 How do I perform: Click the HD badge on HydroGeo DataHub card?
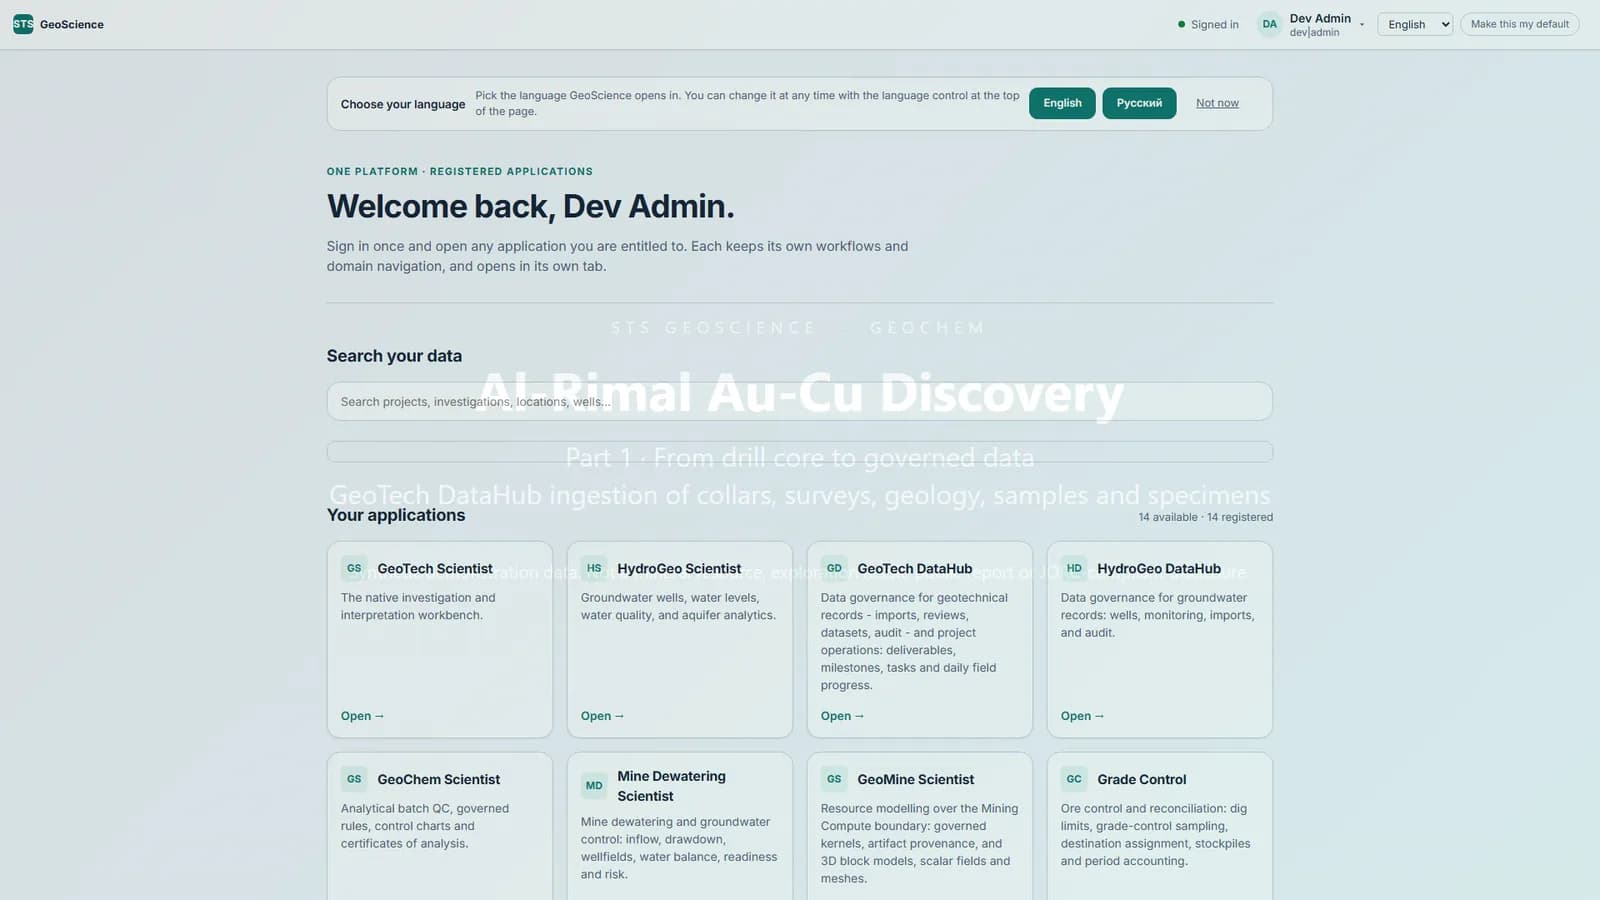tap(1074, 568)
